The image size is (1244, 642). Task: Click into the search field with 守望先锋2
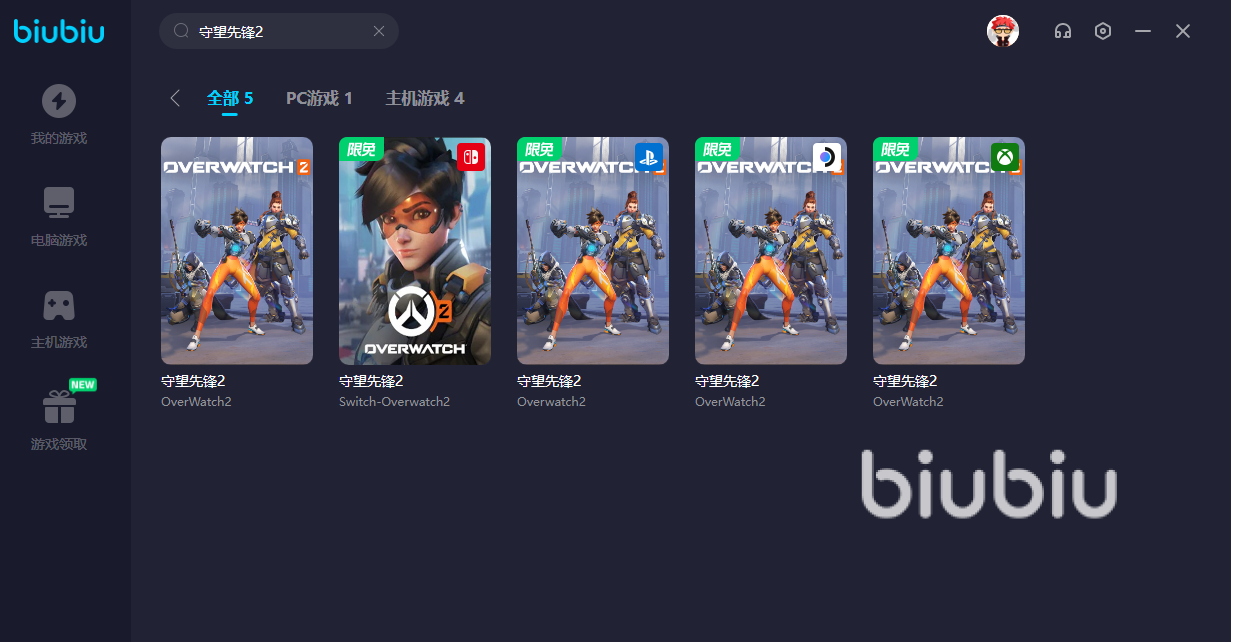click(279, 31)
